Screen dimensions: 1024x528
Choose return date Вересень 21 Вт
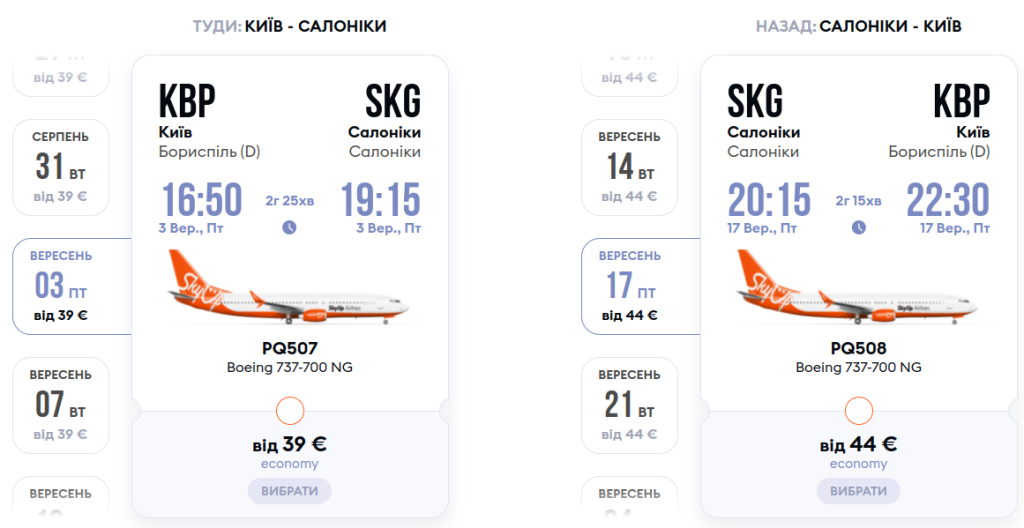click(629, 405)
